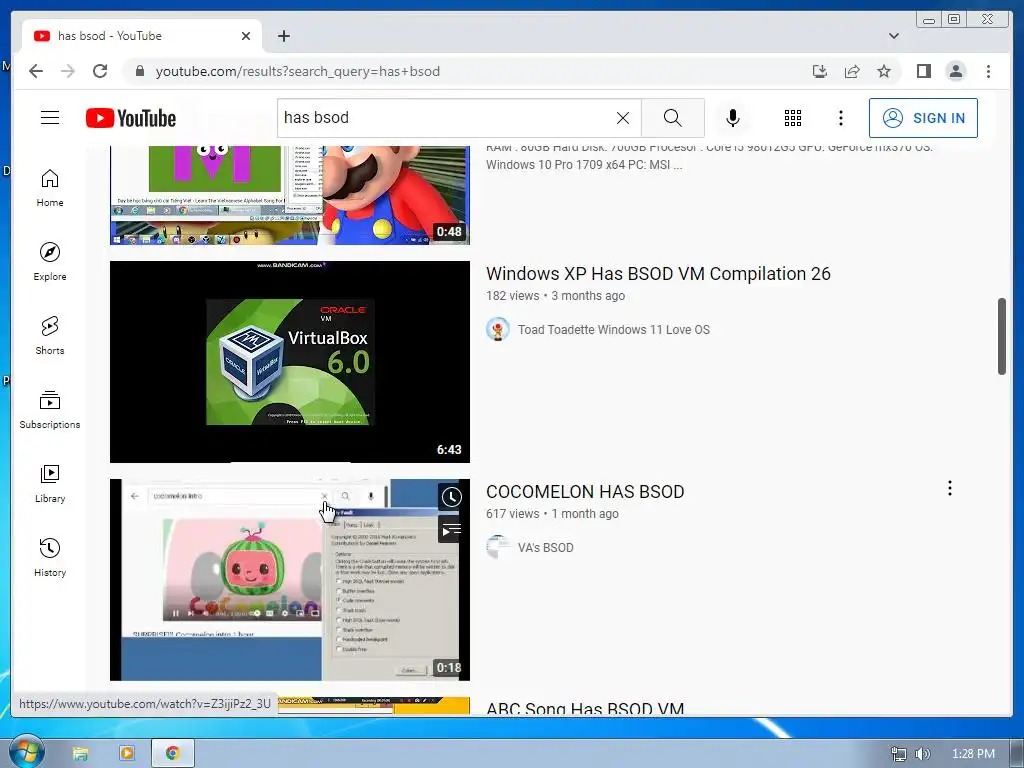Click the padlock site info icon
This screenshot has width=1024, height=768.
click(139, 71)
